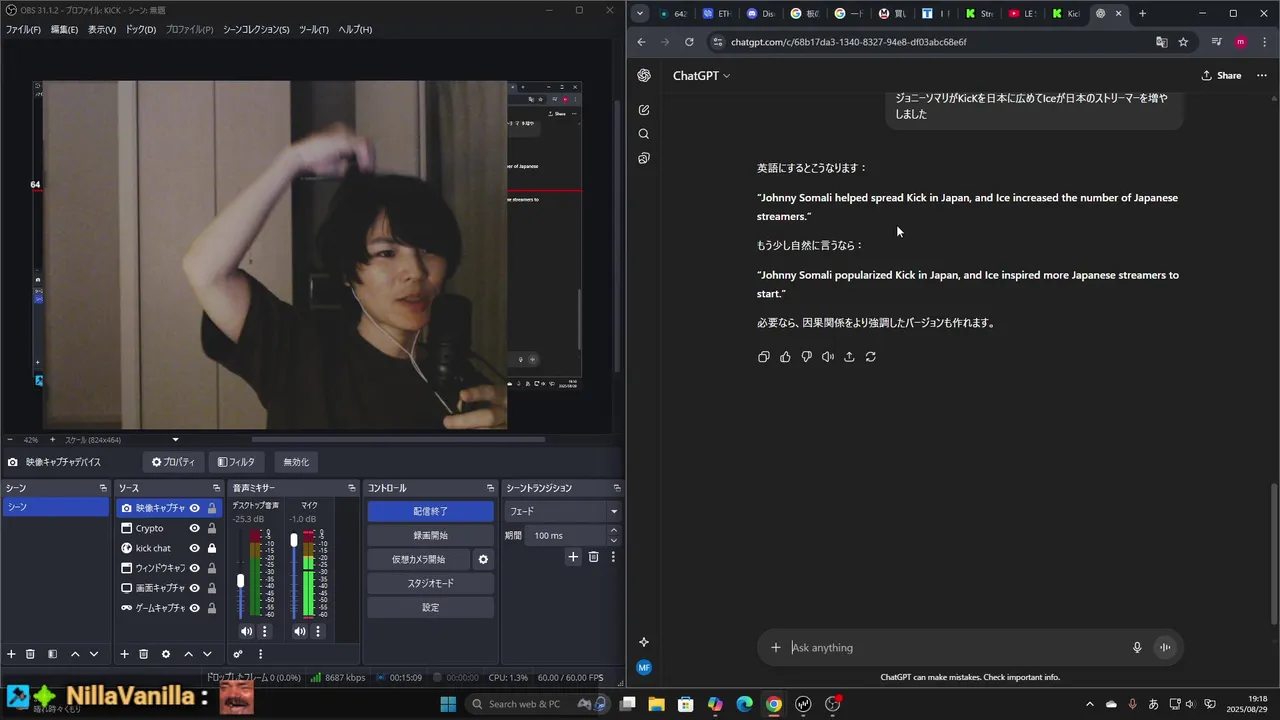1280x720 pixels.
Task: Open source プロパティ properties button
Action: [173, 462]
